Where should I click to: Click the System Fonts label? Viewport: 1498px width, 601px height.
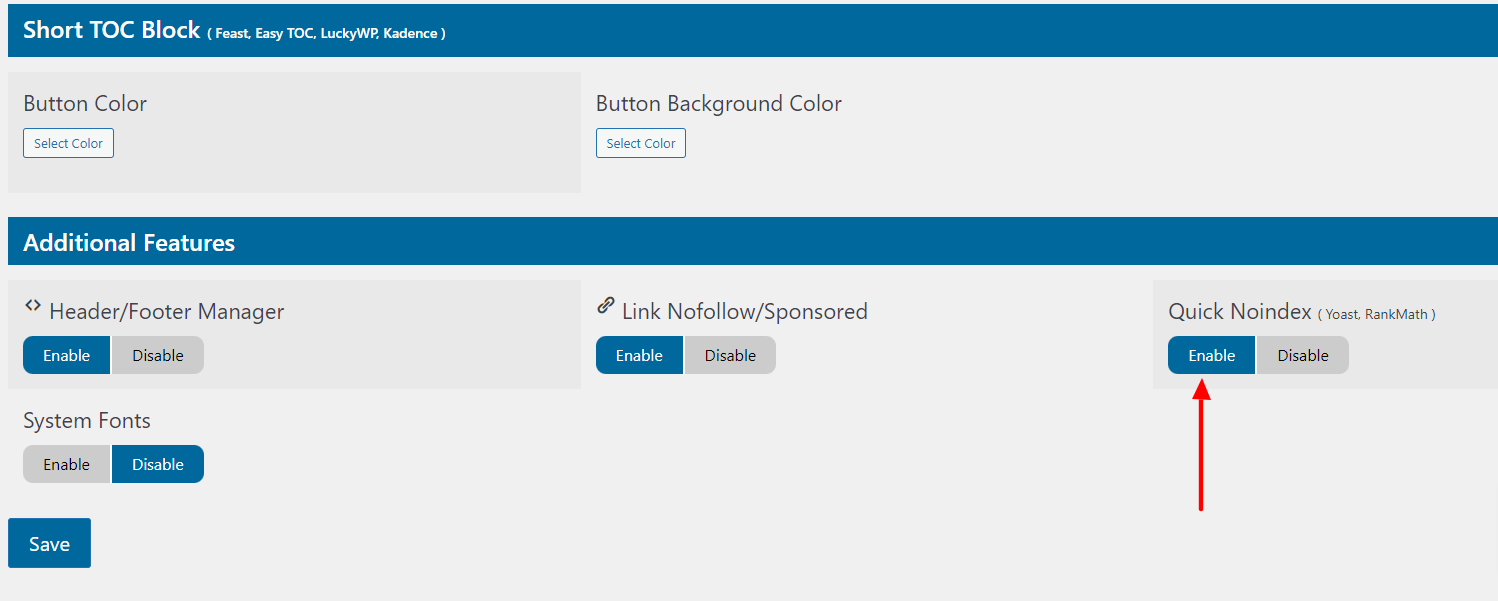[x=86, y=420]
